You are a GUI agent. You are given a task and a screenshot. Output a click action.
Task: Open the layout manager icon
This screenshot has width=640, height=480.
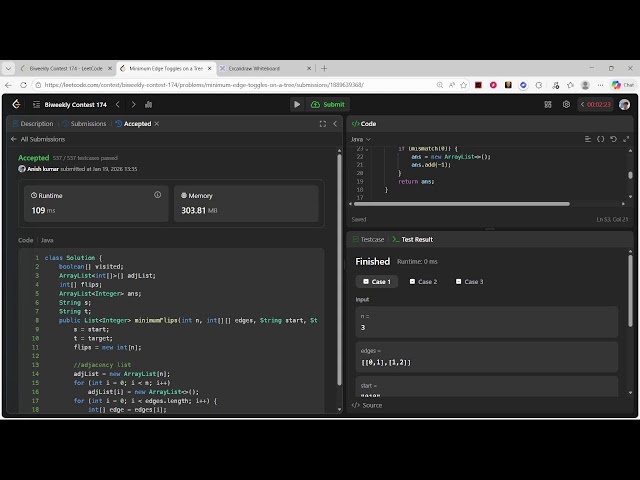pyautogui.click(x=548, y=104)
